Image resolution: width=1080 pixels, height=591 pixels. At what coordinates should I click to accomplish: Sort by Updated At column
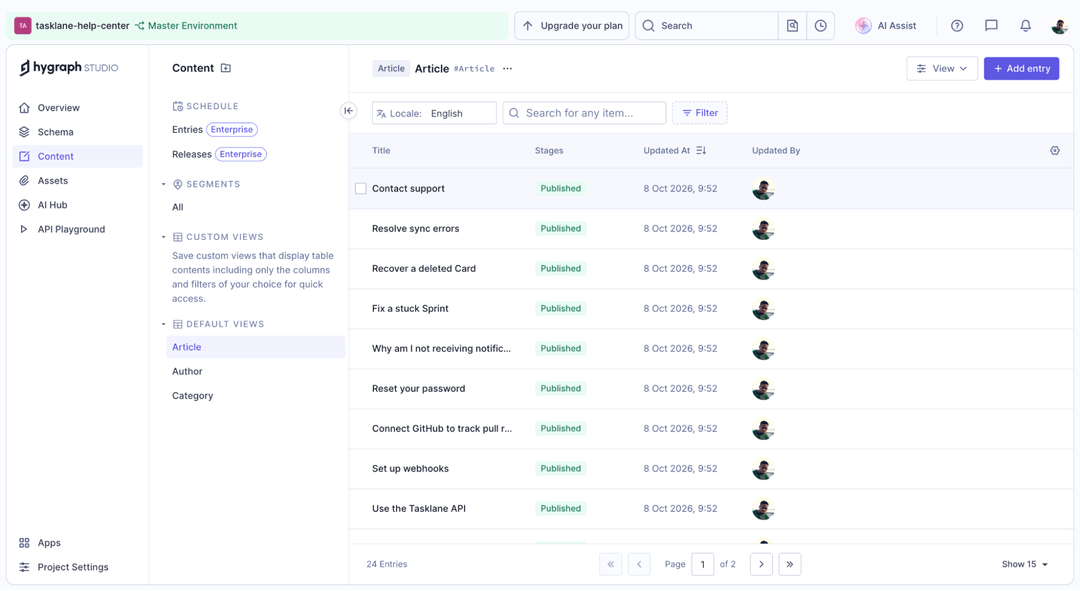(674, 150)
